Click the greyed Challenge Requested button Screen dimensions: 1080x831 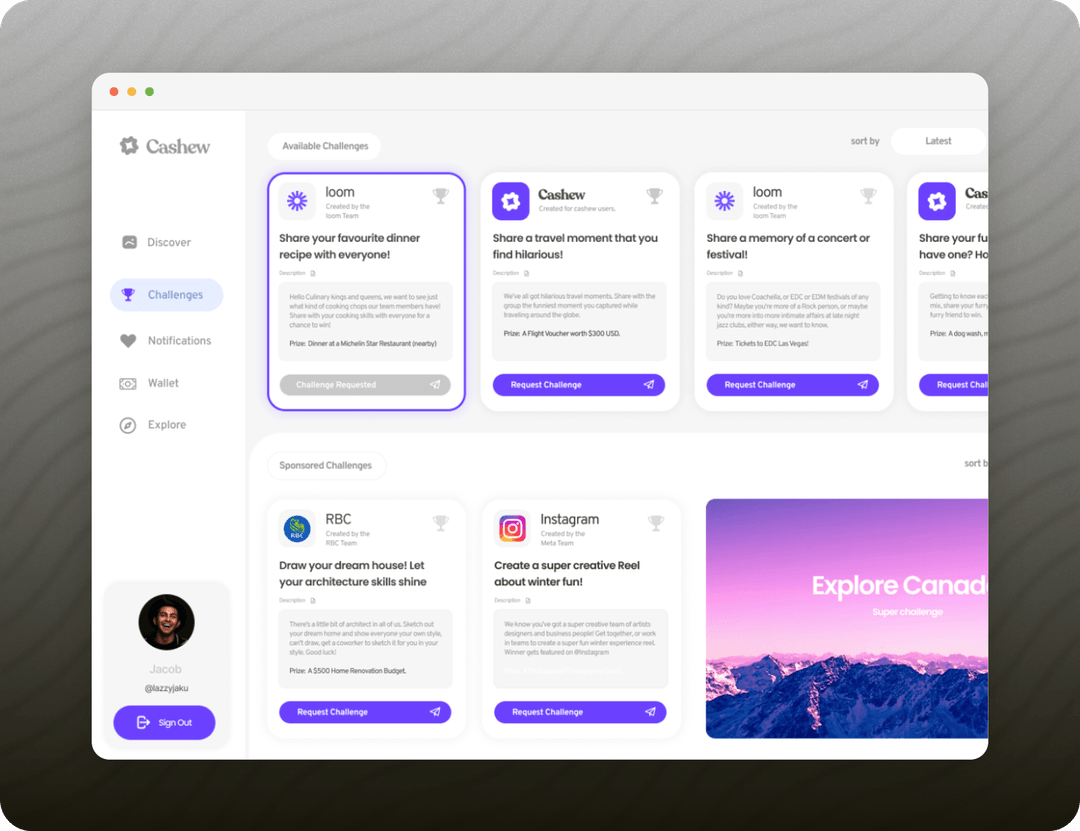pos(365,384)
